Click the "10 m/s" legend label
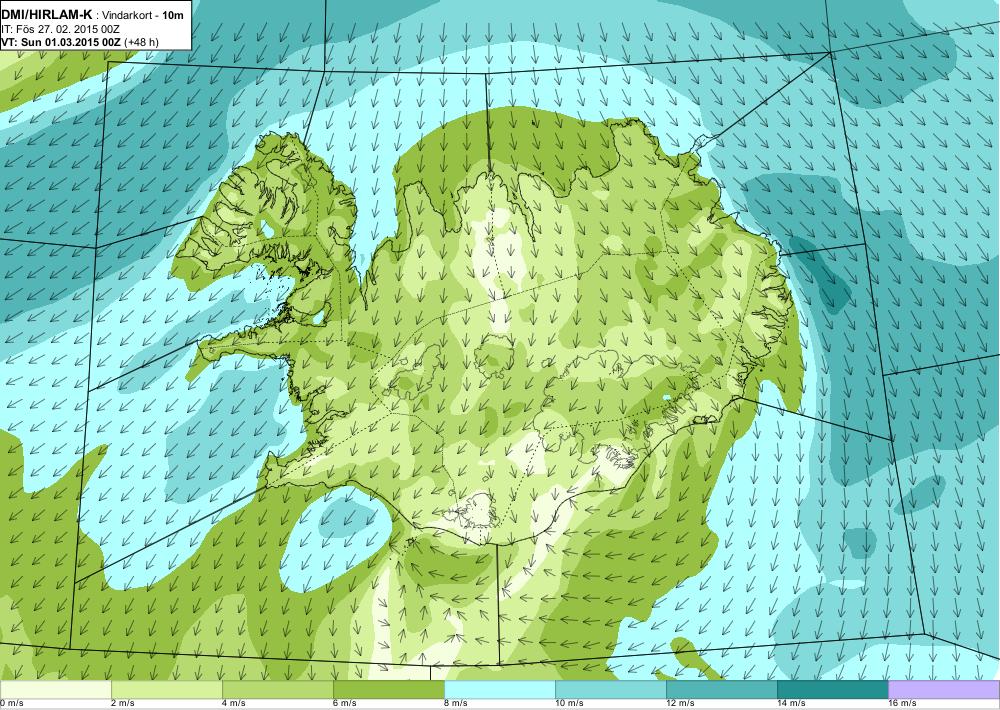This screenshot has height=710, width=1000. point(569,704)
